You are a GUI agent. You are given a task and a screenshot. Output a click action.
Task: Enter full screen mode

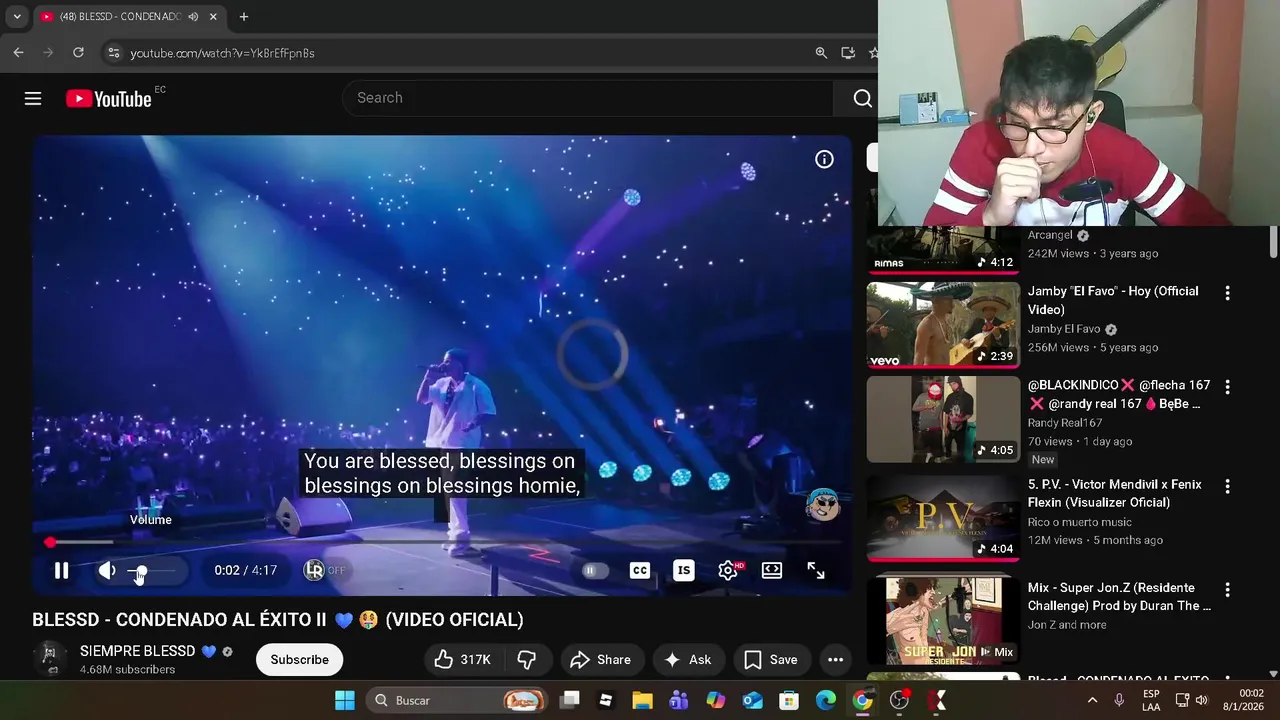coord(816,570)
